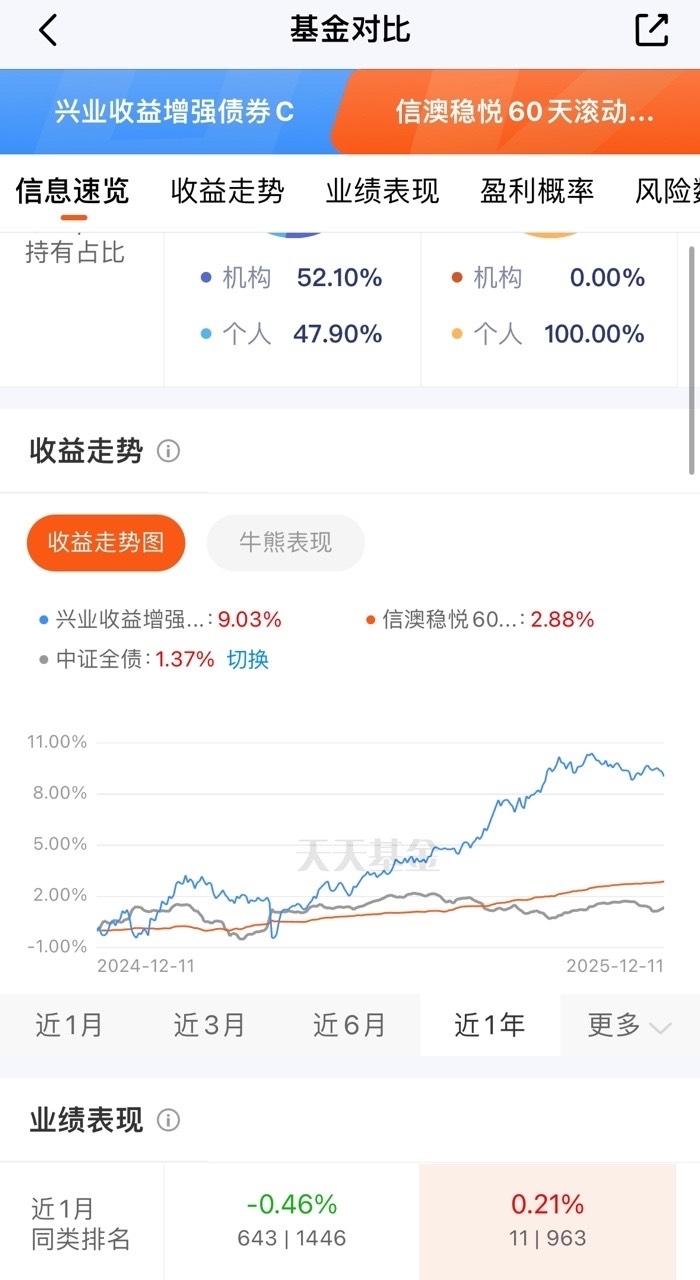700x1280 pixels.
Task: Tap info icon beside 收益走势 heading
Action: point(168,451)
